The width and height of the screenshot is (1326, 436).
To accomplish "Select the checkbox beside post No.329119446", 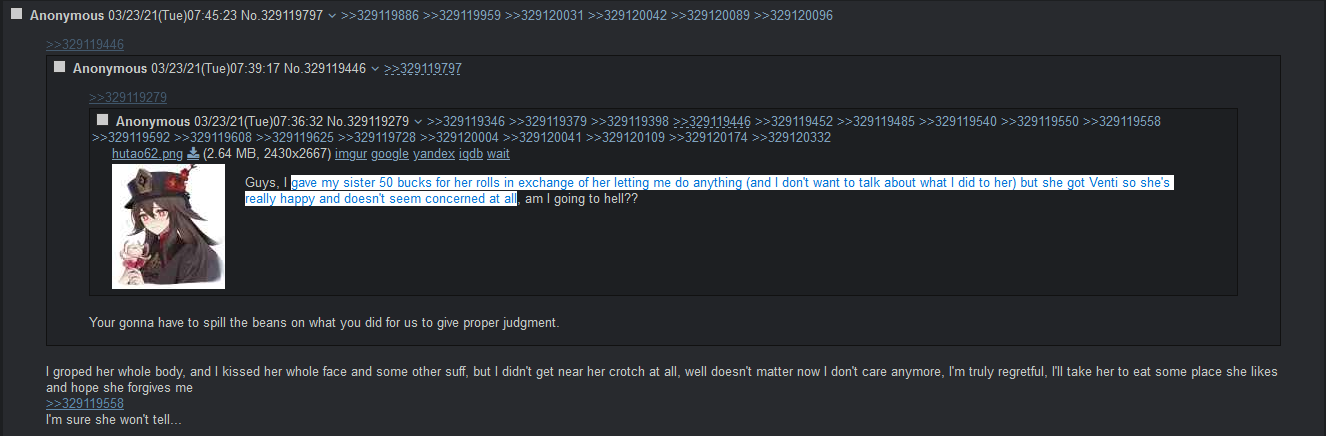I will (x=59, y=67).
